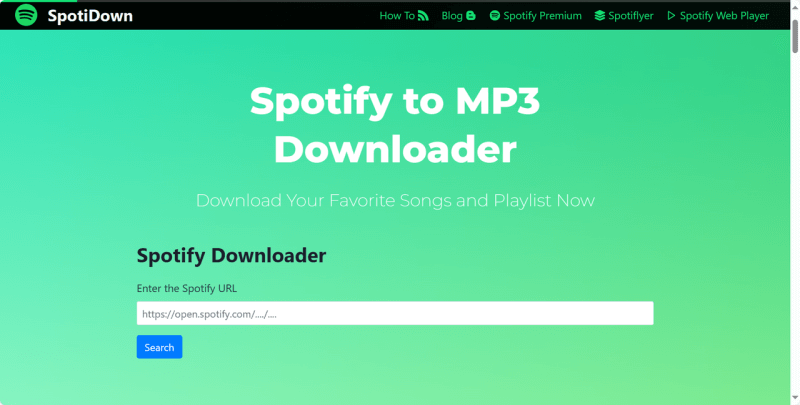
Task: Click the scrollbar up arrow
Action: pos(795,8)
